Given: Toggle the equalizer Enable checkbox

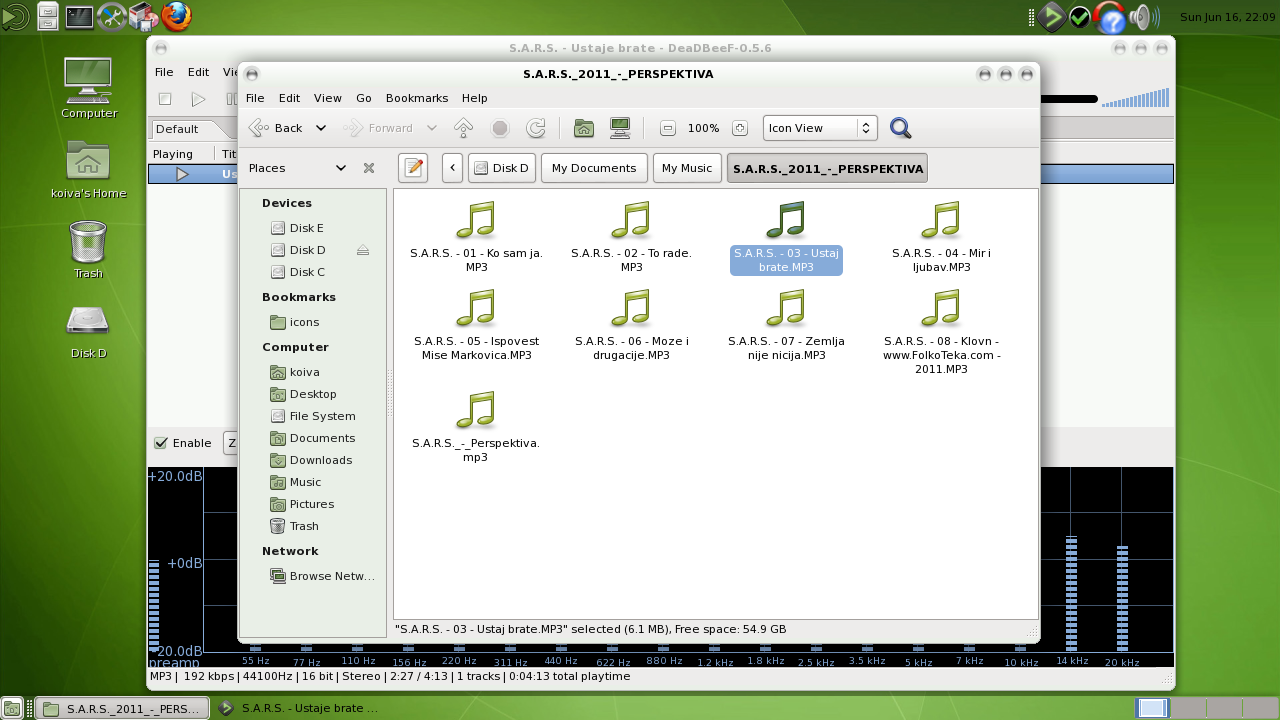Looking at the screenshot, I should coord(160,443).
